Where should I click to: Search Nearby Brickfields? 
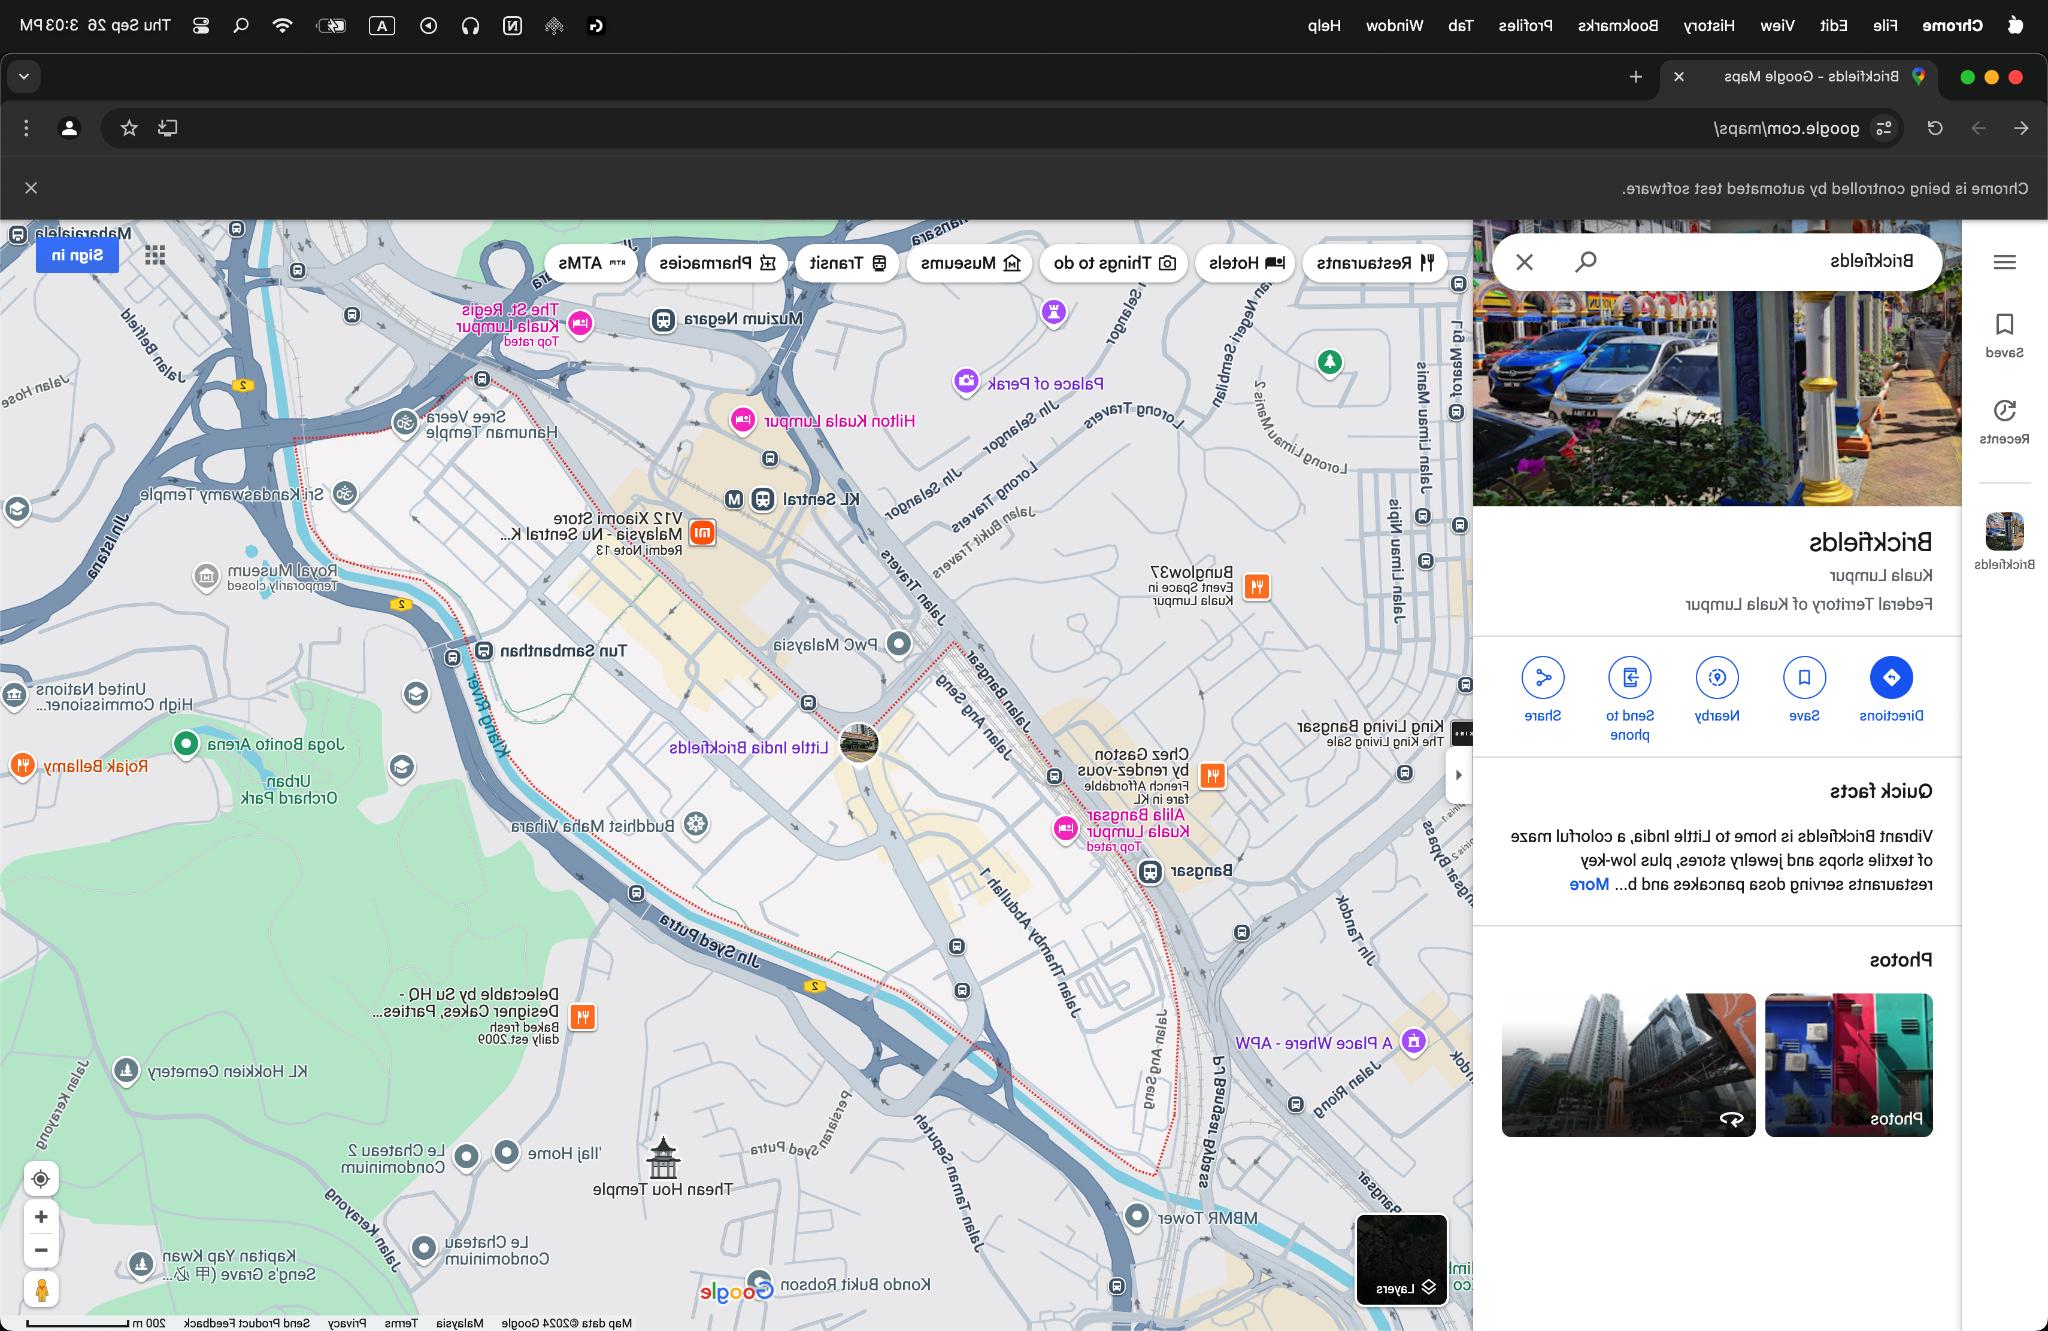click(1717, 690)
